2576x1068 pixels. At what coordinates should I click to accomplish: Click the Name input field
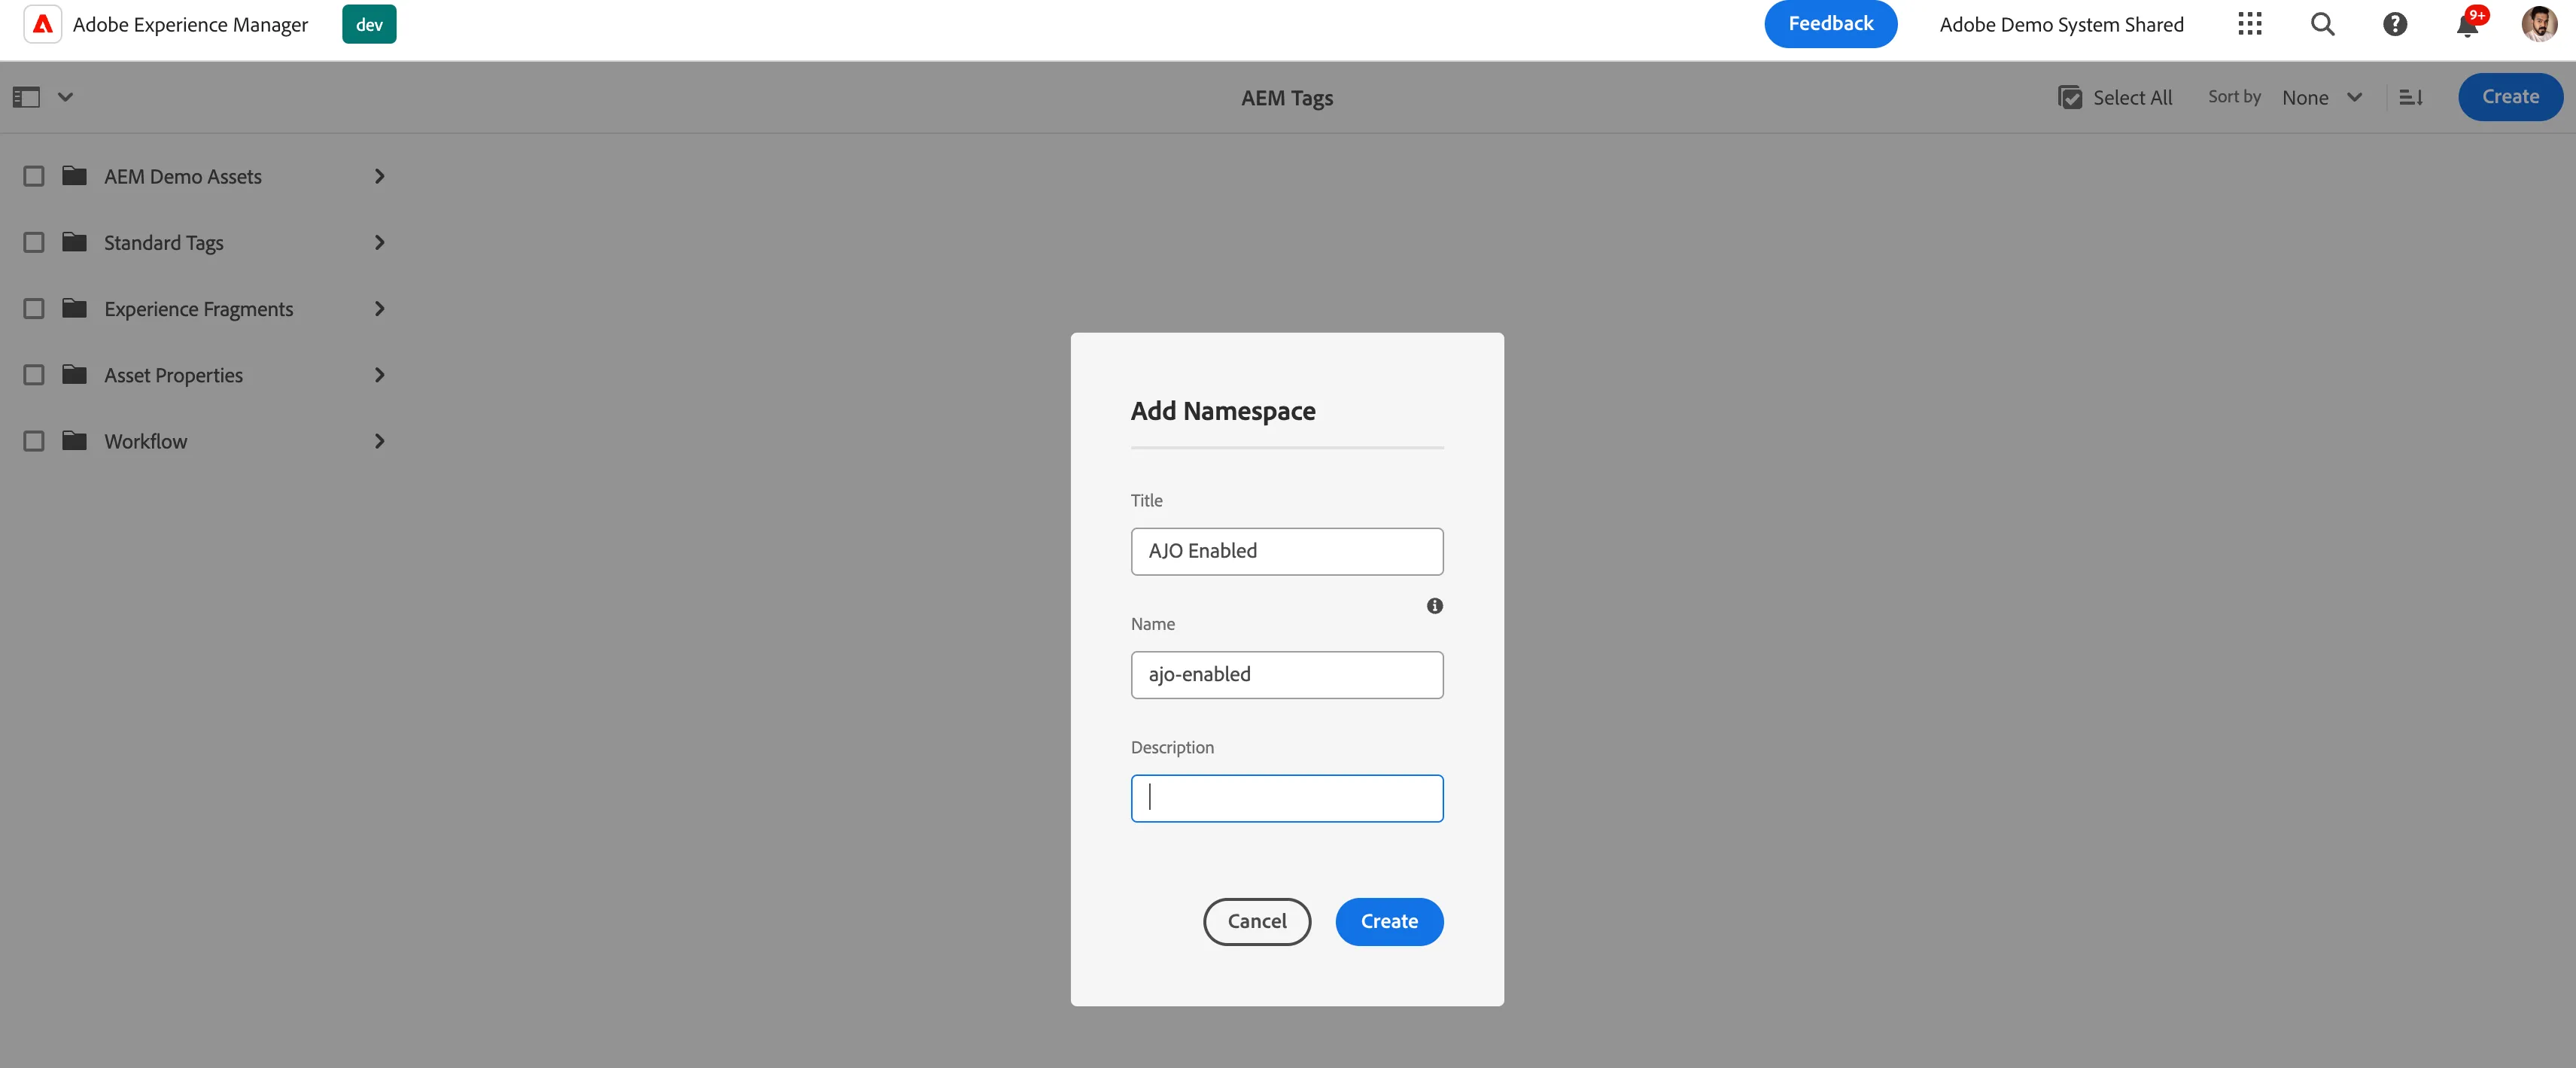(x=1287, y=675)
